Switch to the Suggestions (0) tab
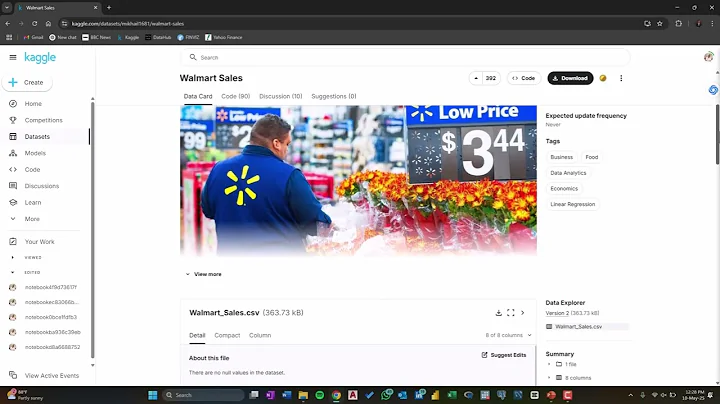720x404 pixels. coord(334,96)
